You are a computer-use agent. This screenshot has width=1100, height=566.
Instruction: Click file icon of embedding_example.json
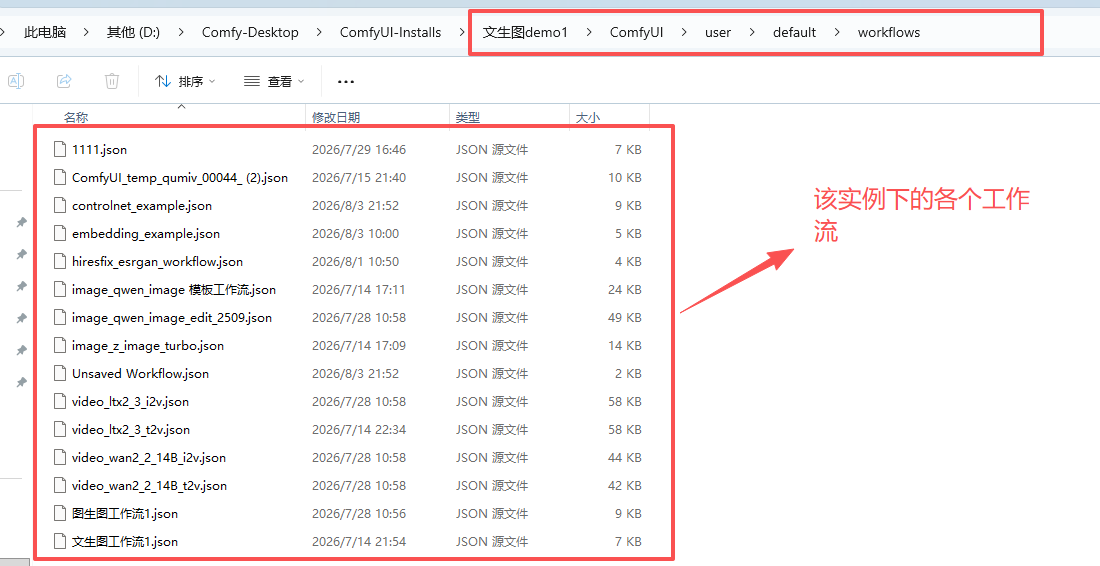pos(60,234)
